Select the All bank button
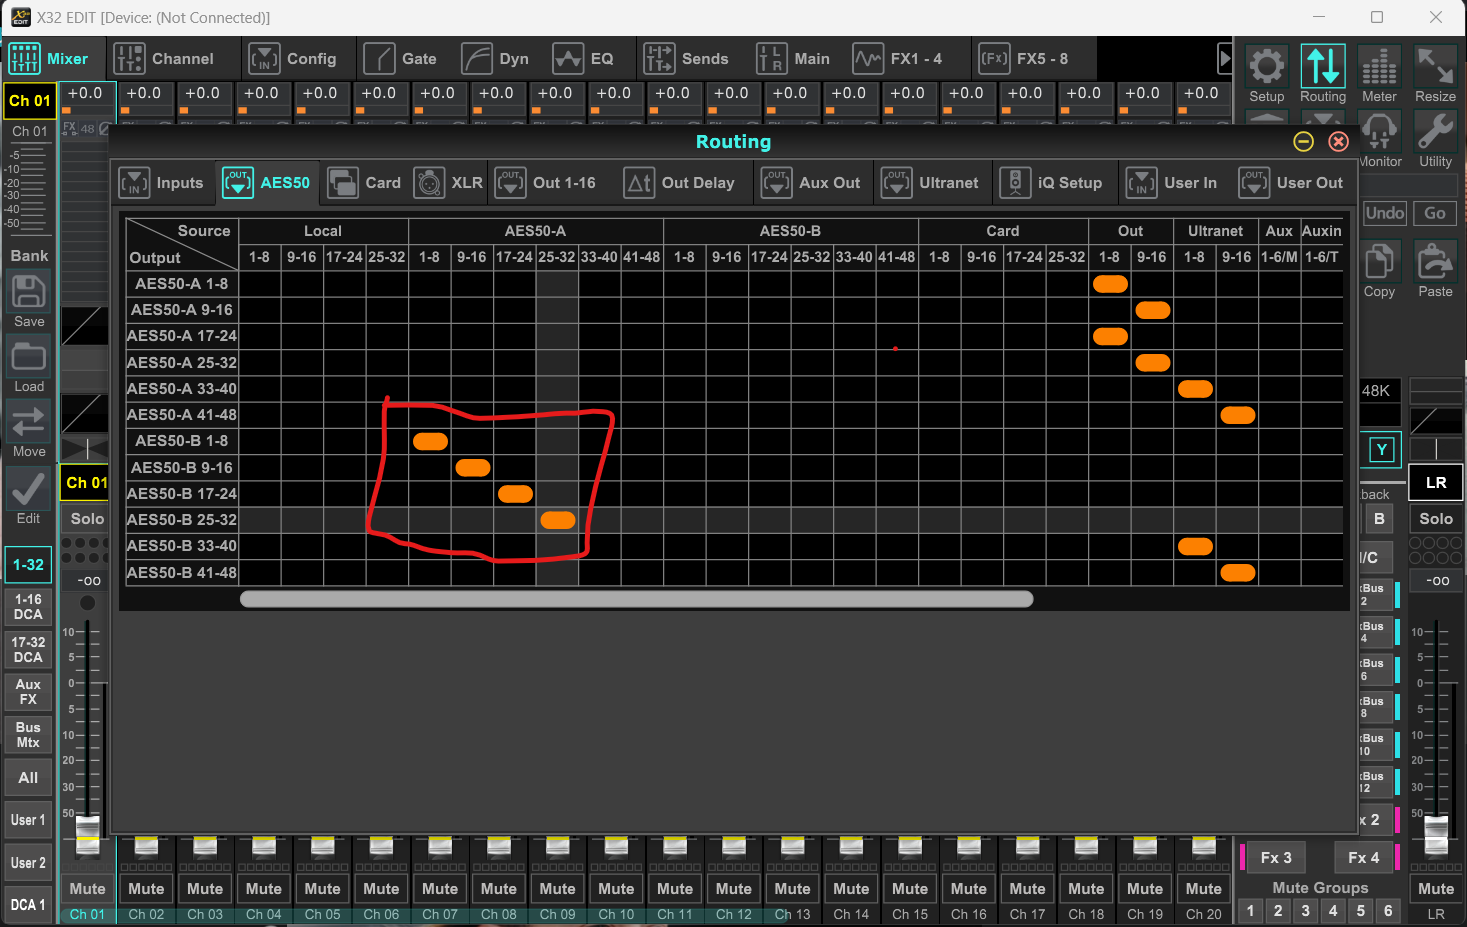 [x=28, y=778]
